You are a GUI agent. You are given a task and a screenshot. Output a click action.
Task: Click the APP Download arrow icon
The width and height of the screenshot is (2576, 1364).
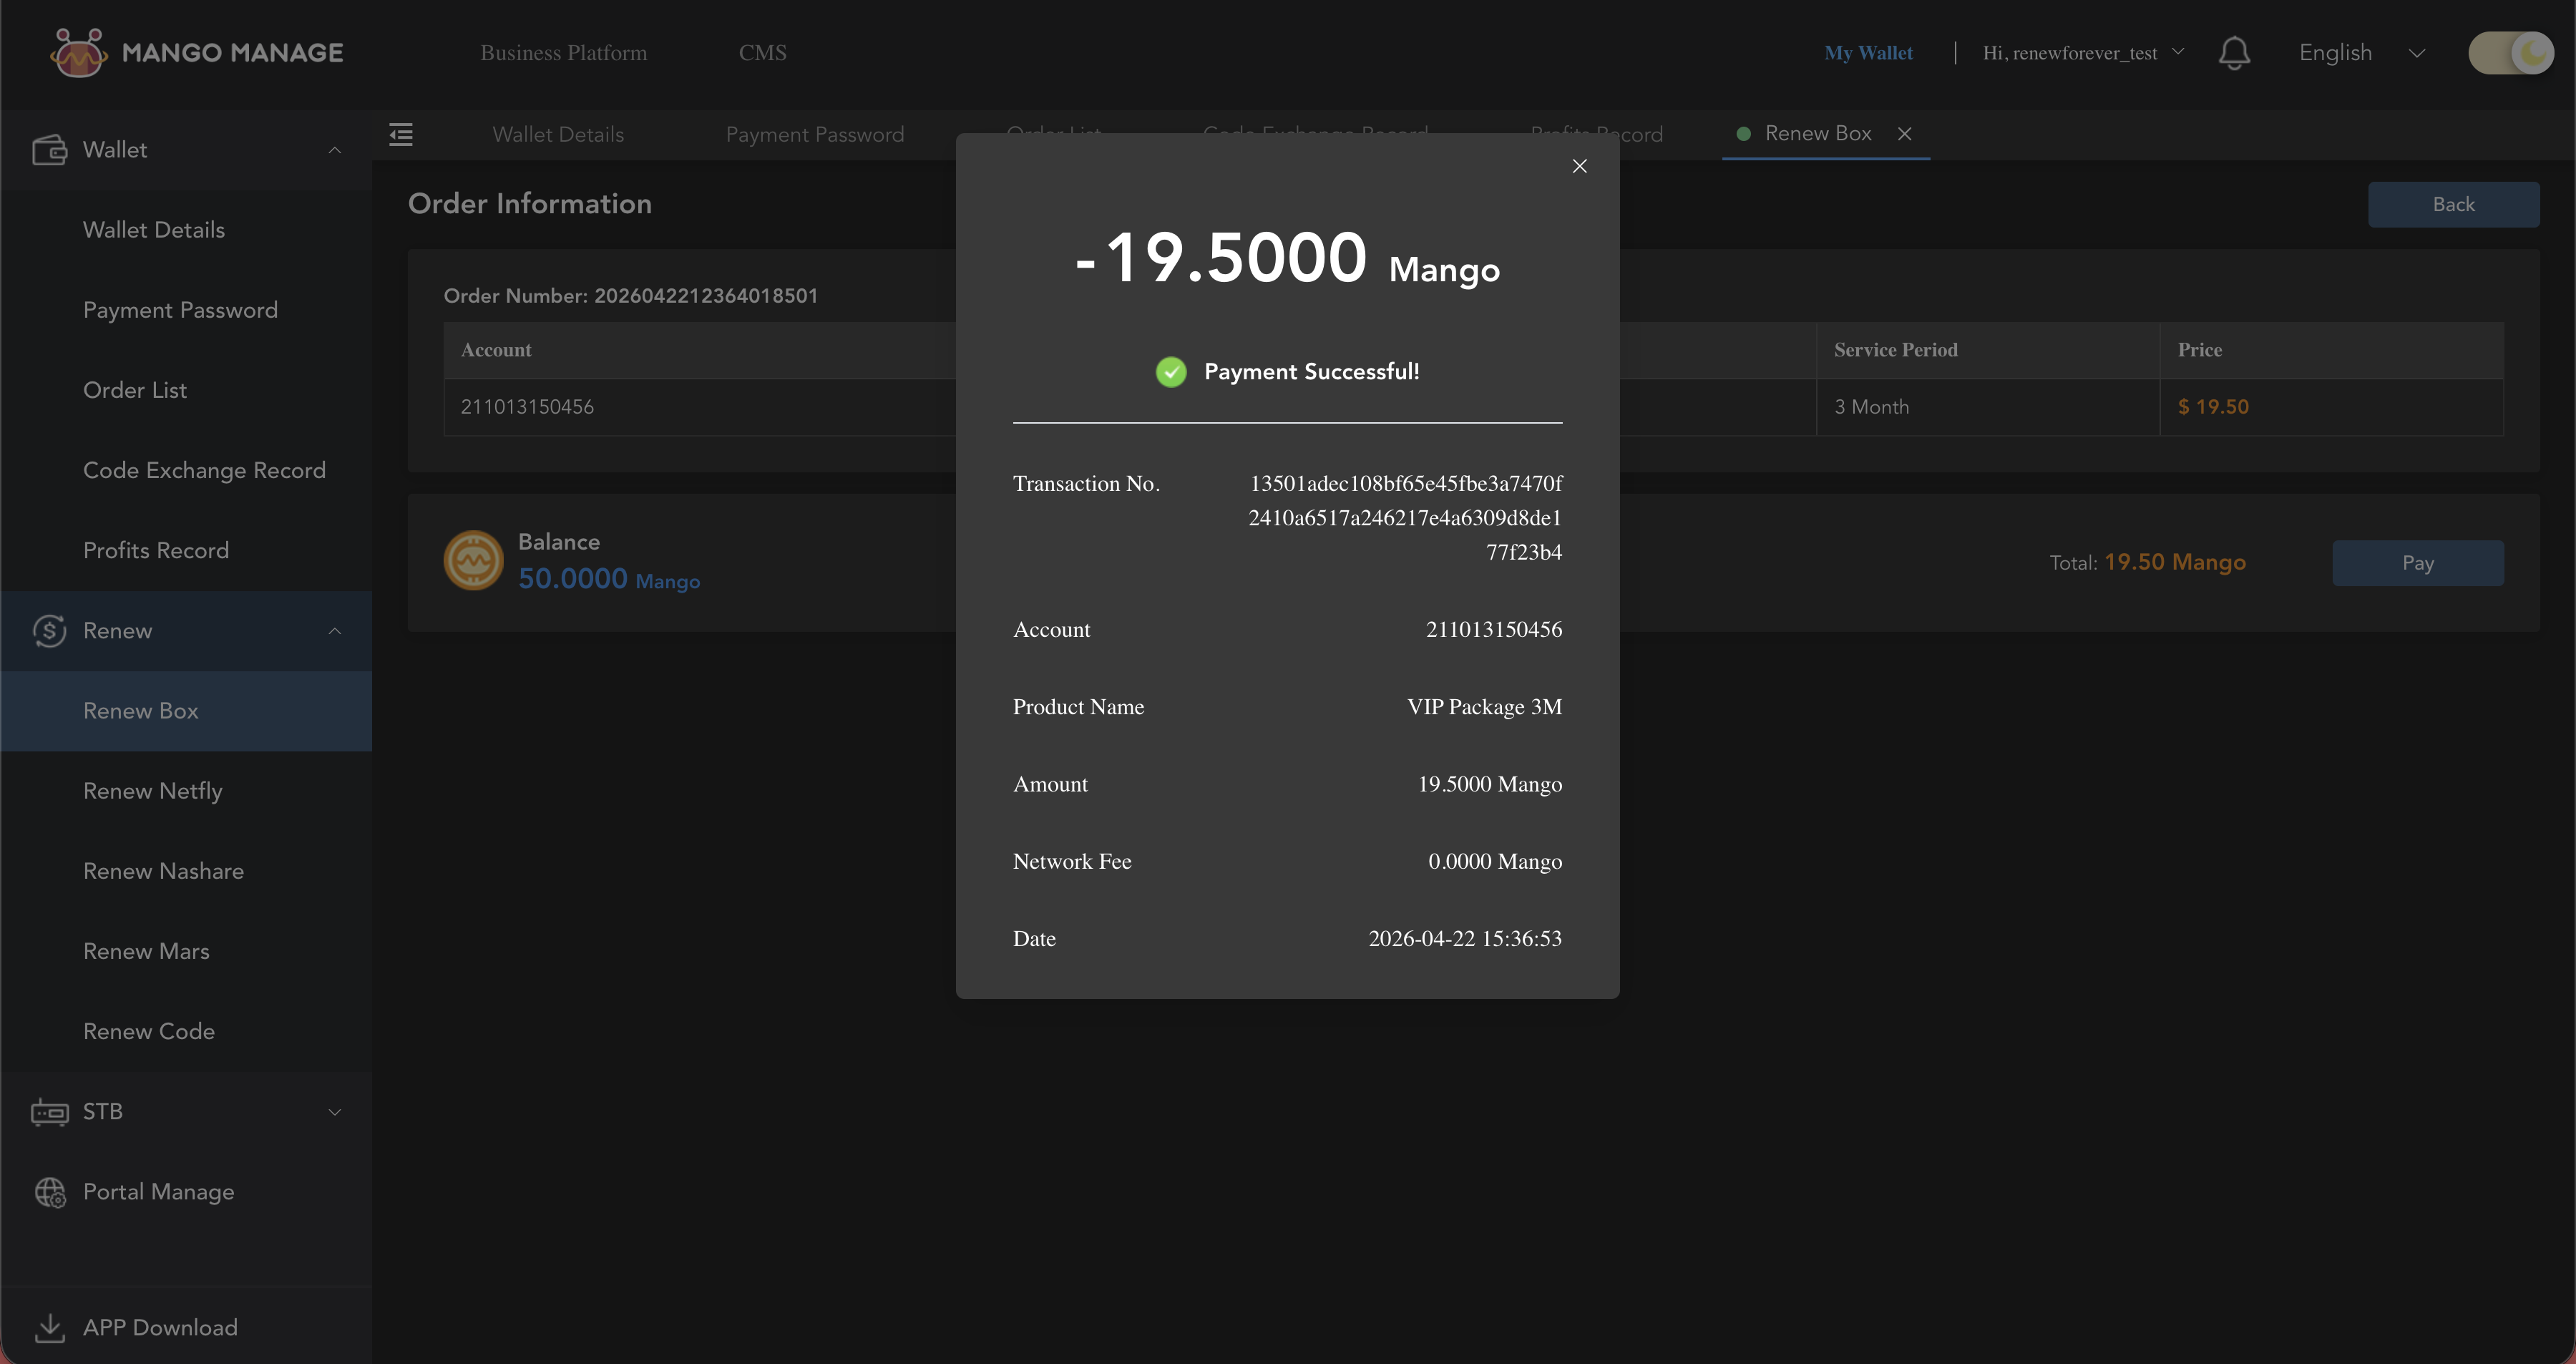[x=49, y=1327]
